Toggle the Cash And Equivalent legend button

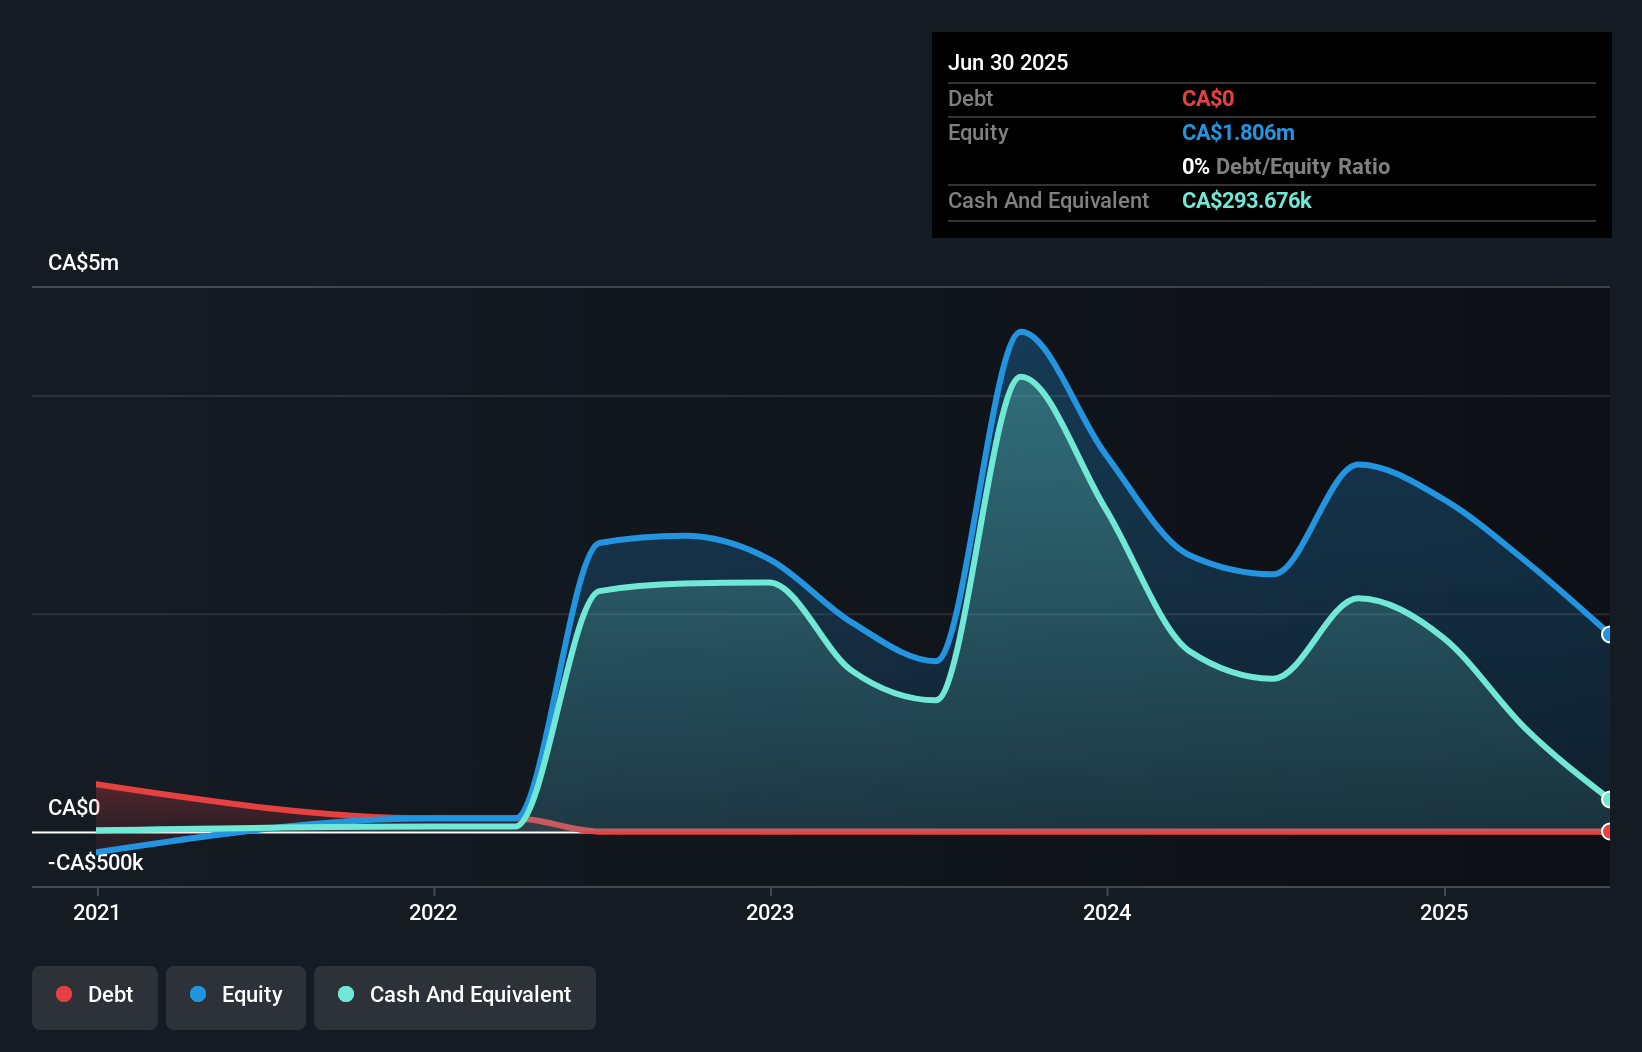click(455, 997)
